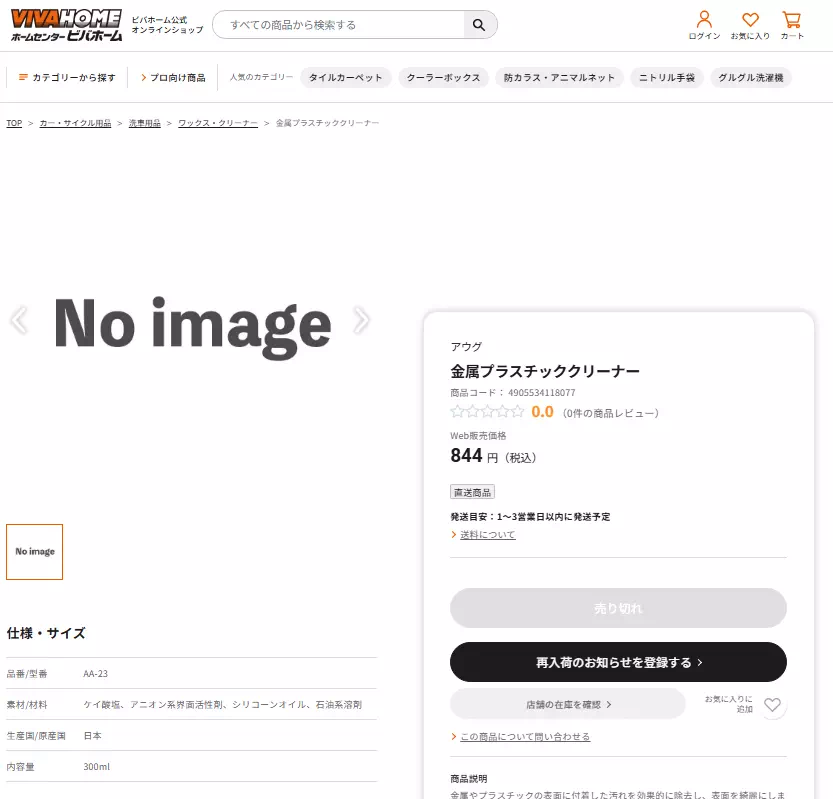Select the クーラーボックス category tab

[x=443, y=77]
